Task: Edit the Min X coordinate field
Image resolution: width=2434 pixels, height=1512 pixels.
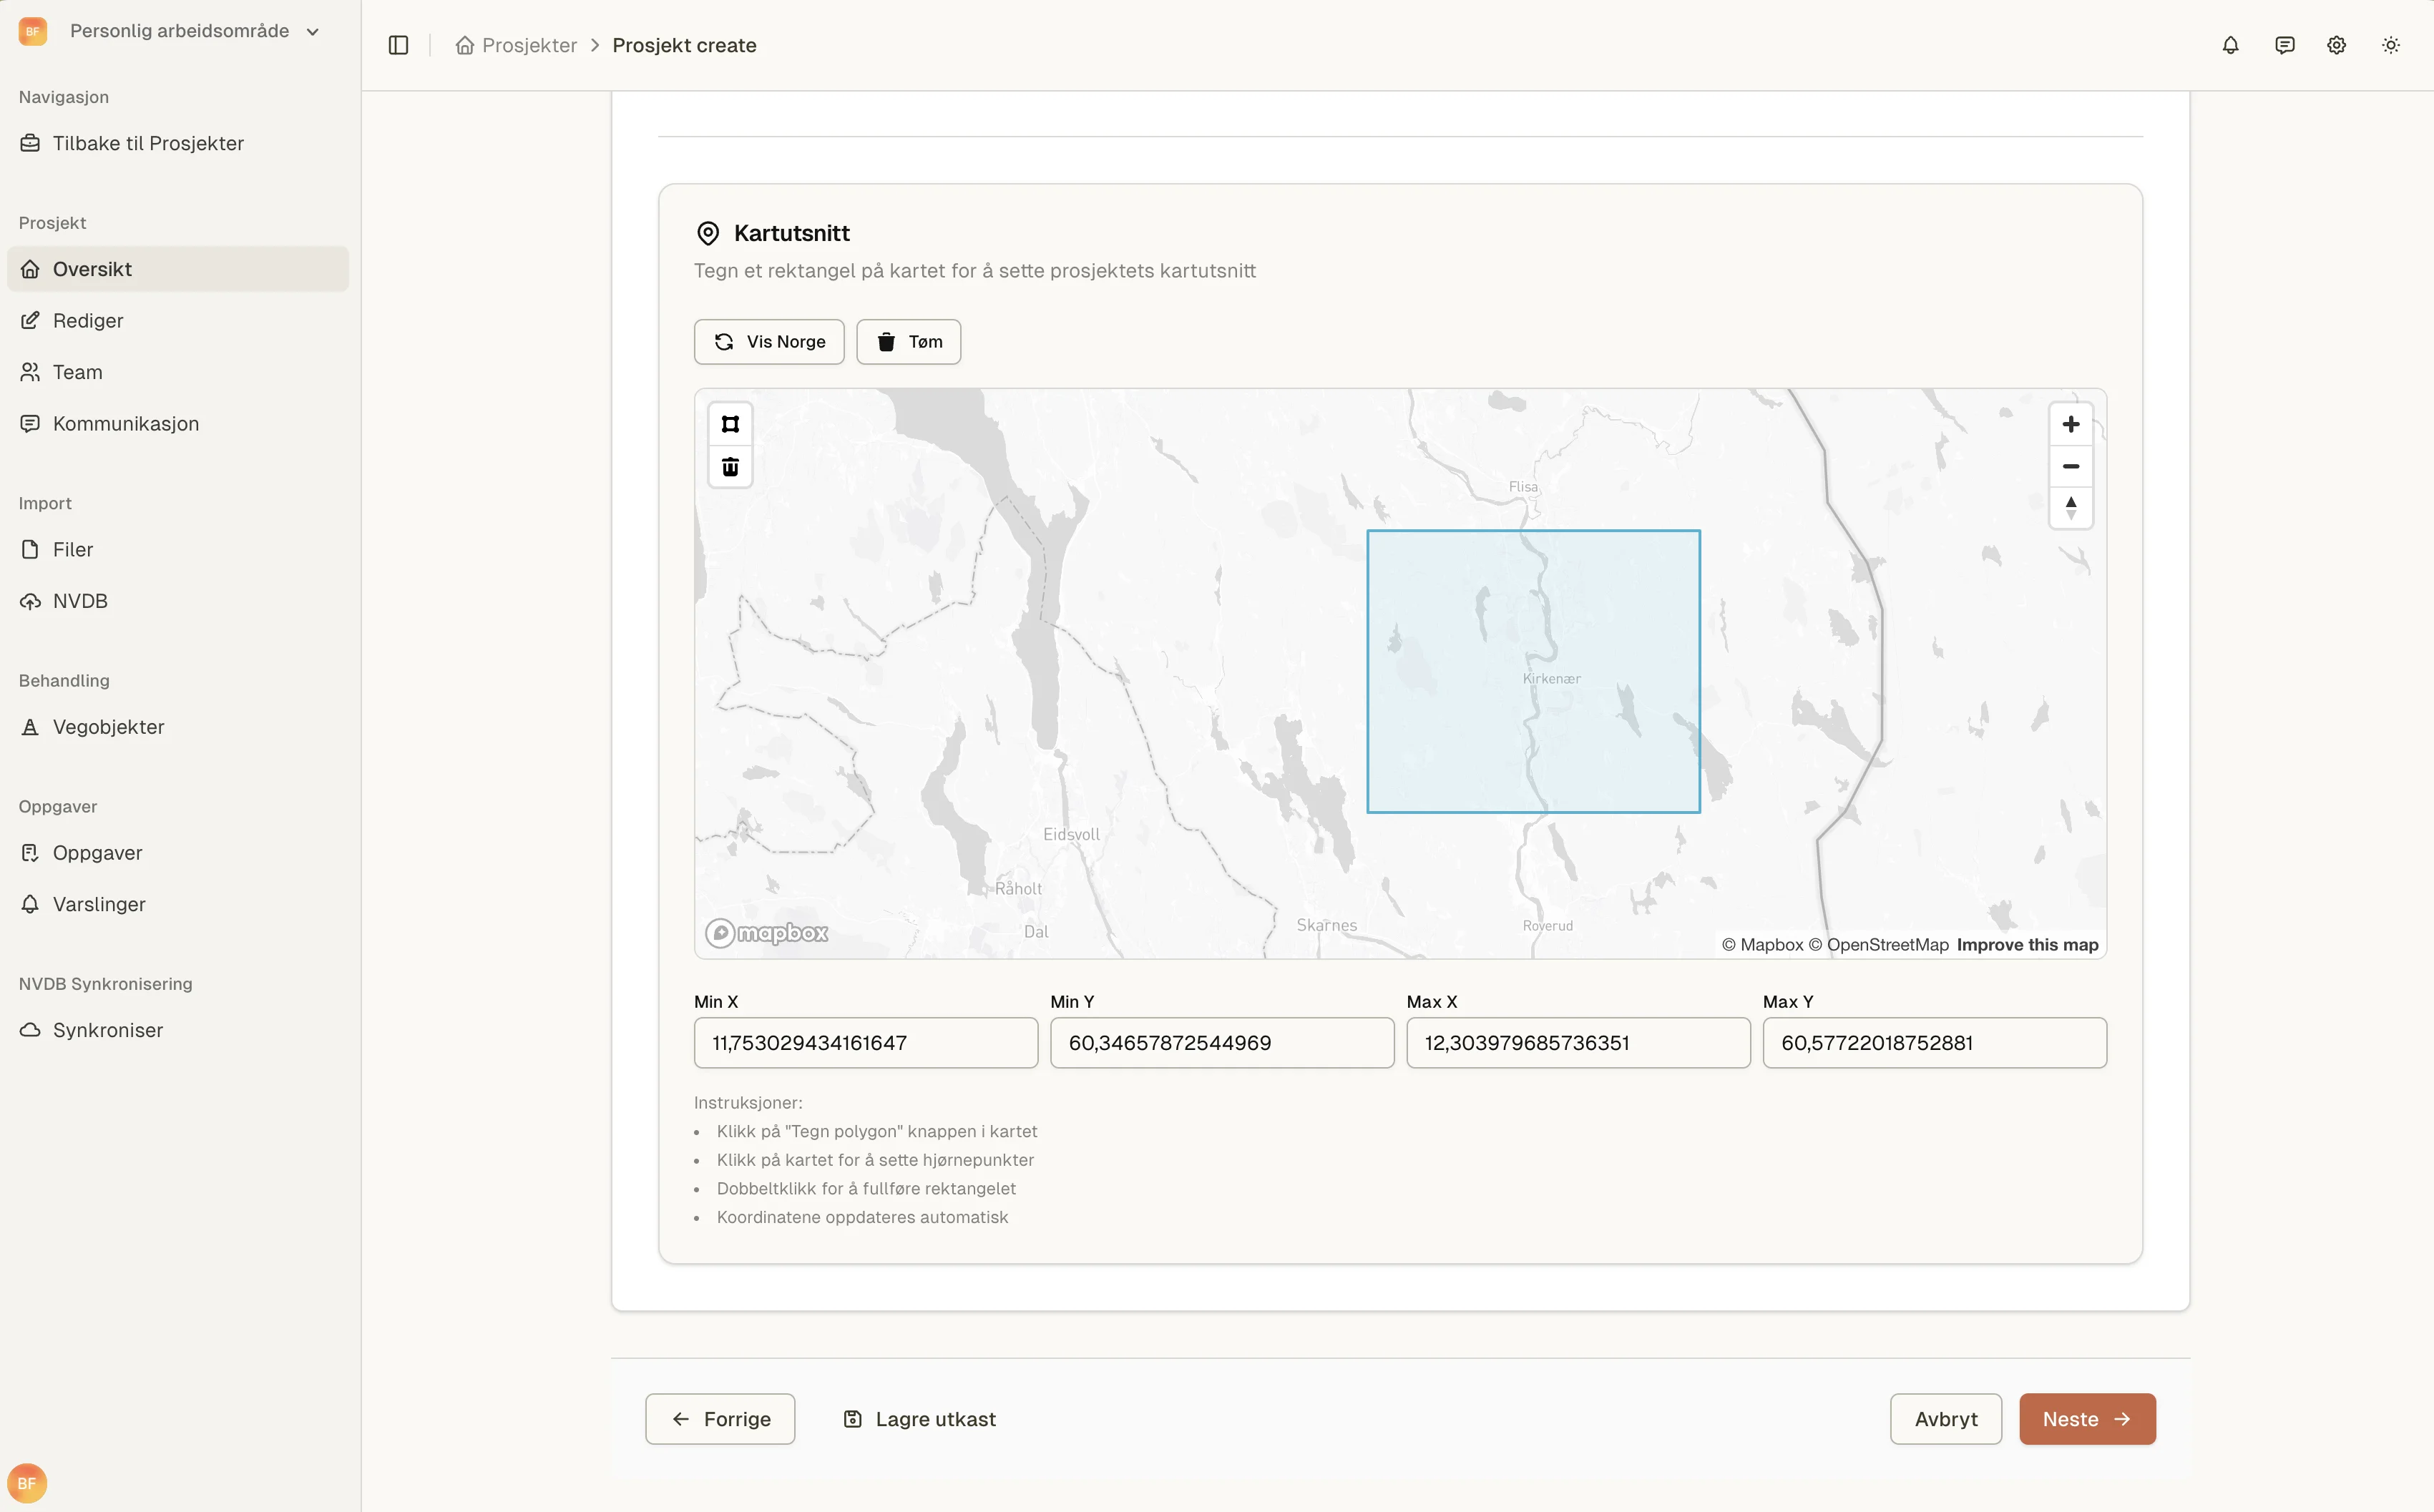Action: 865,1042
